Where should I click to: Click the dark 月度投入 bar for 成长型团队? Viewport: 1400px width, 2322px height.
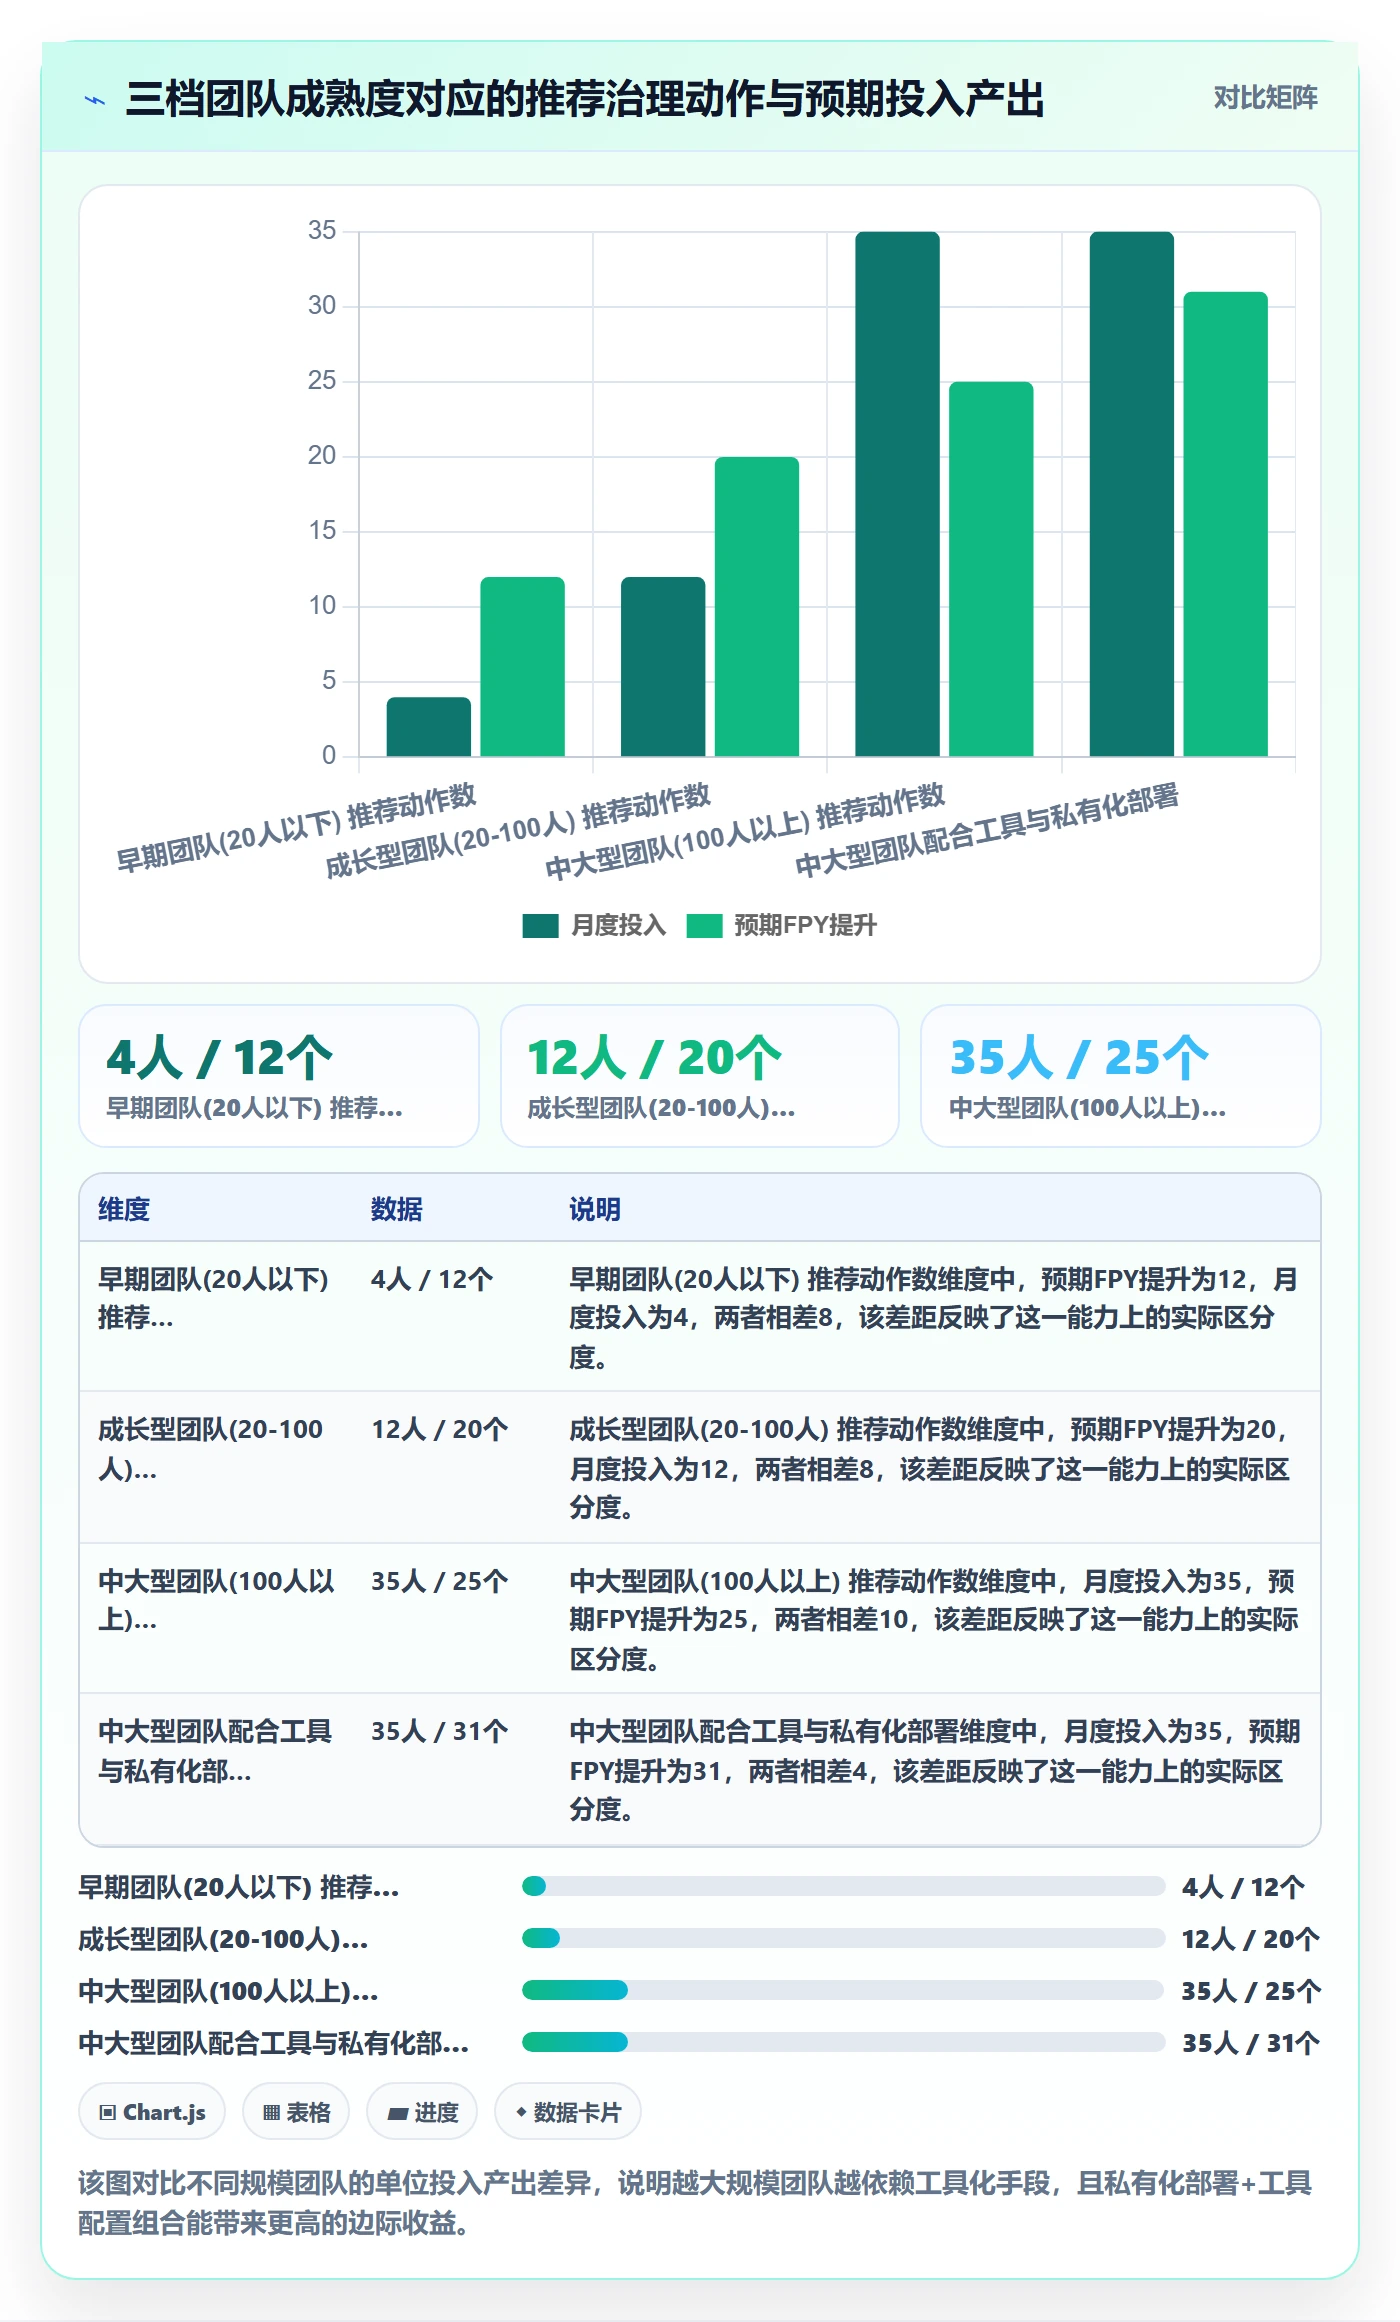[663, 667]
